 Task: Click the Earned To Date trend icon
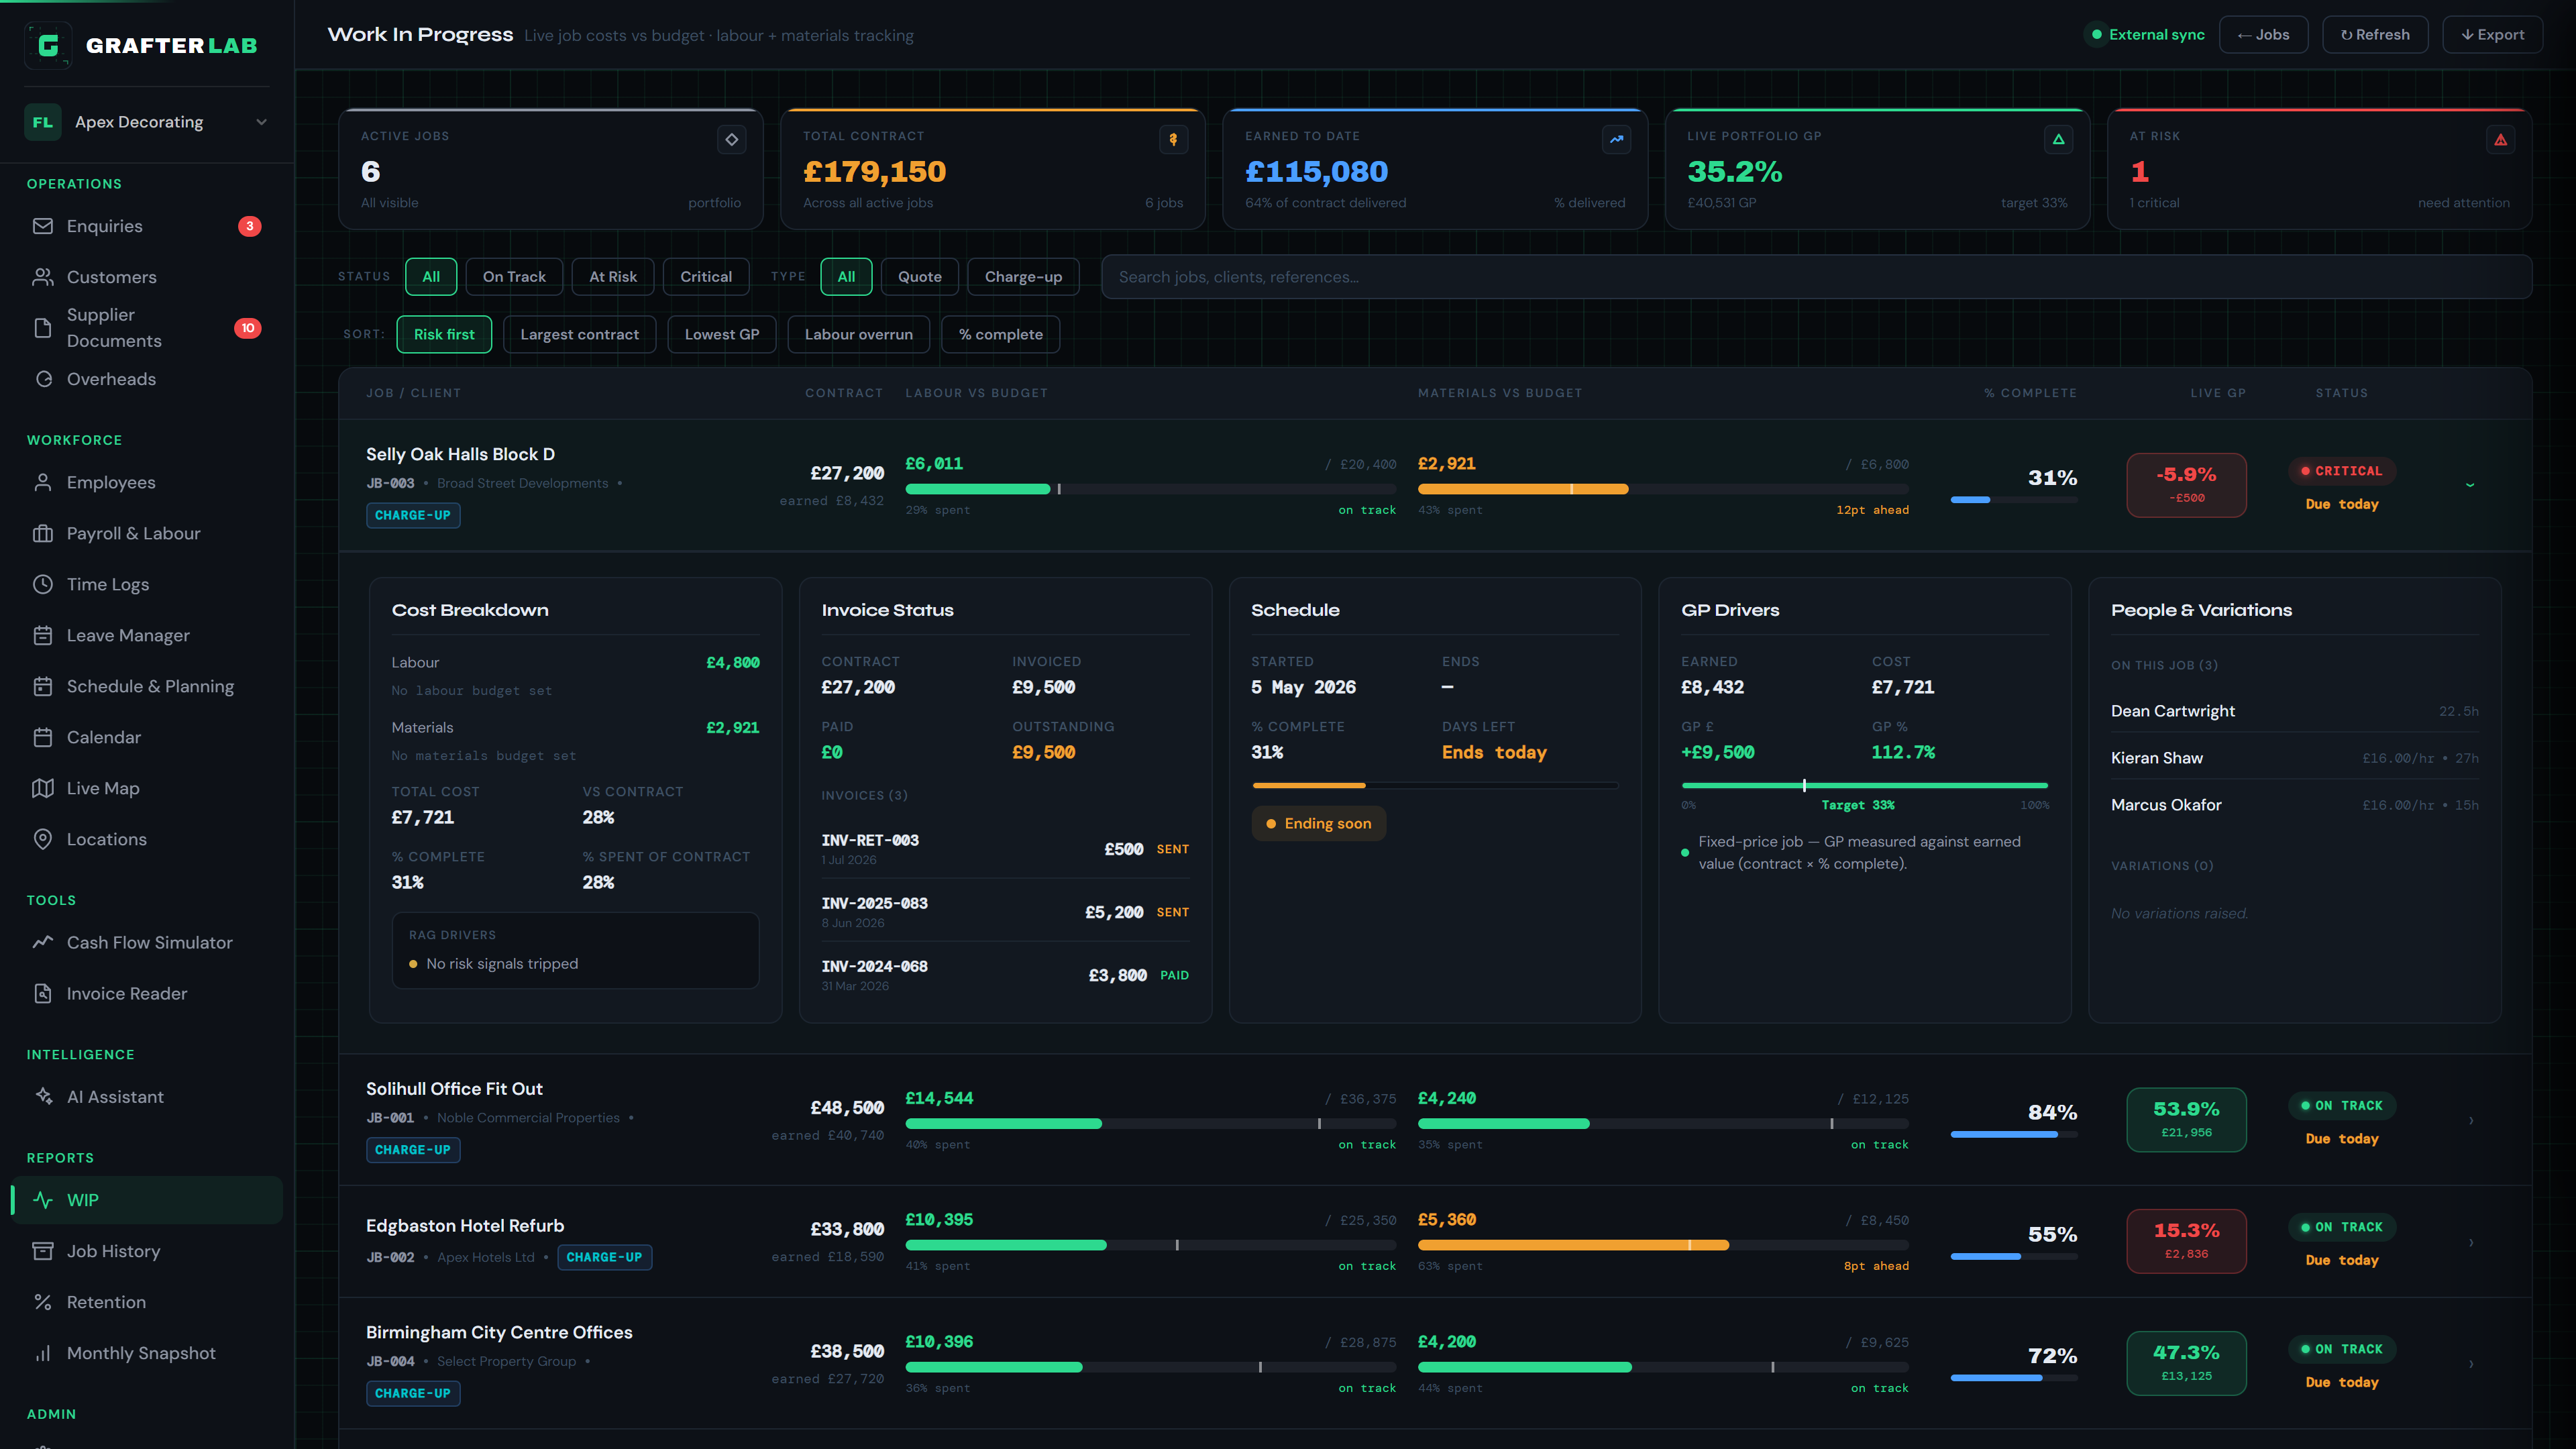pos(1616,140)
